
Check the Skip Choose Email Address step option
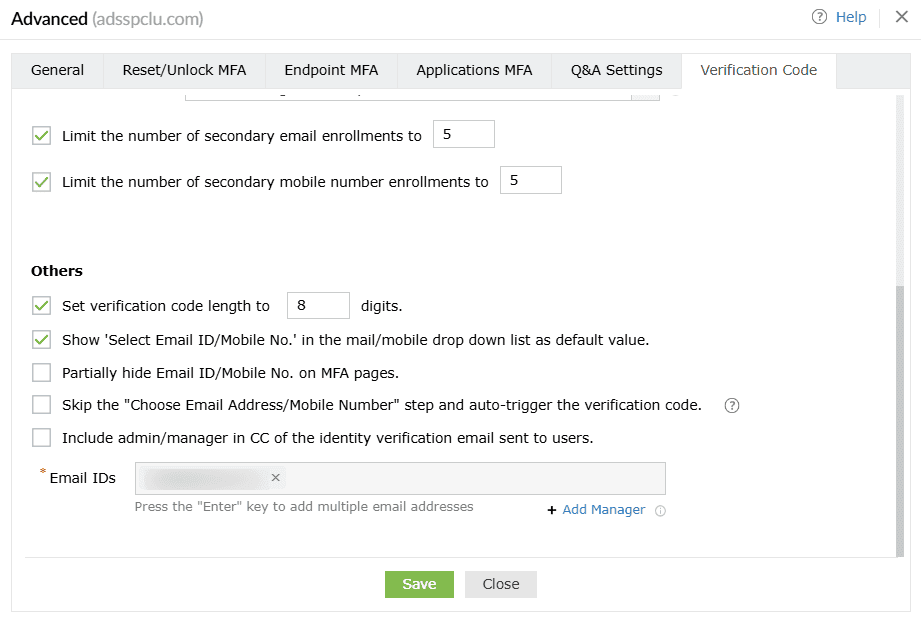[41, 405]
